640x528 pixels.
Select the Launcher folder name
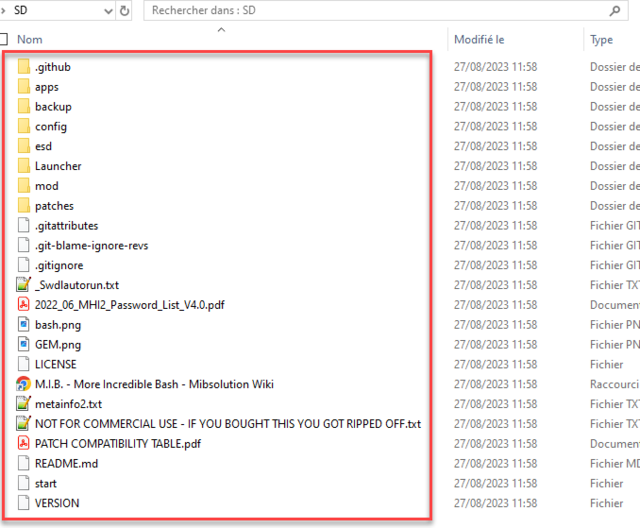pyautogui.click(x=58, y=166)
